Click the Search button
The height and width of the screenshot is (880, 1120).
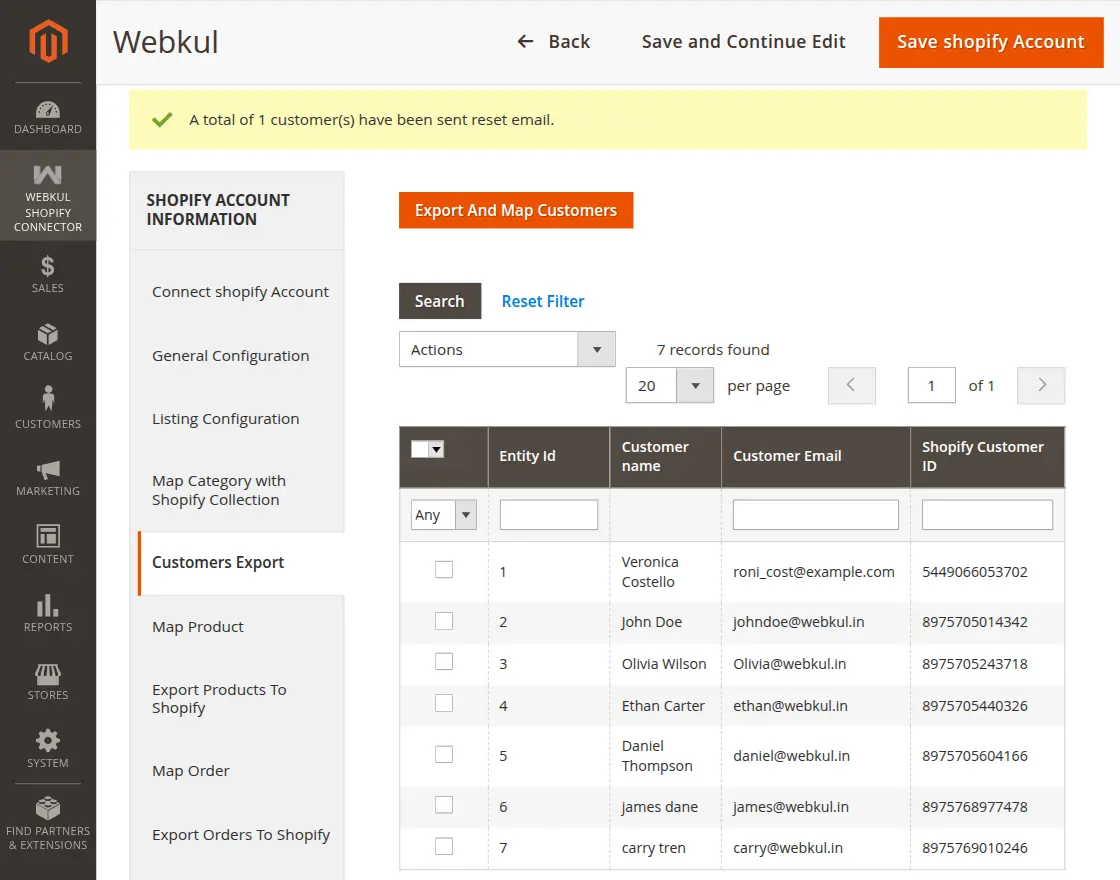click(439, 301)
